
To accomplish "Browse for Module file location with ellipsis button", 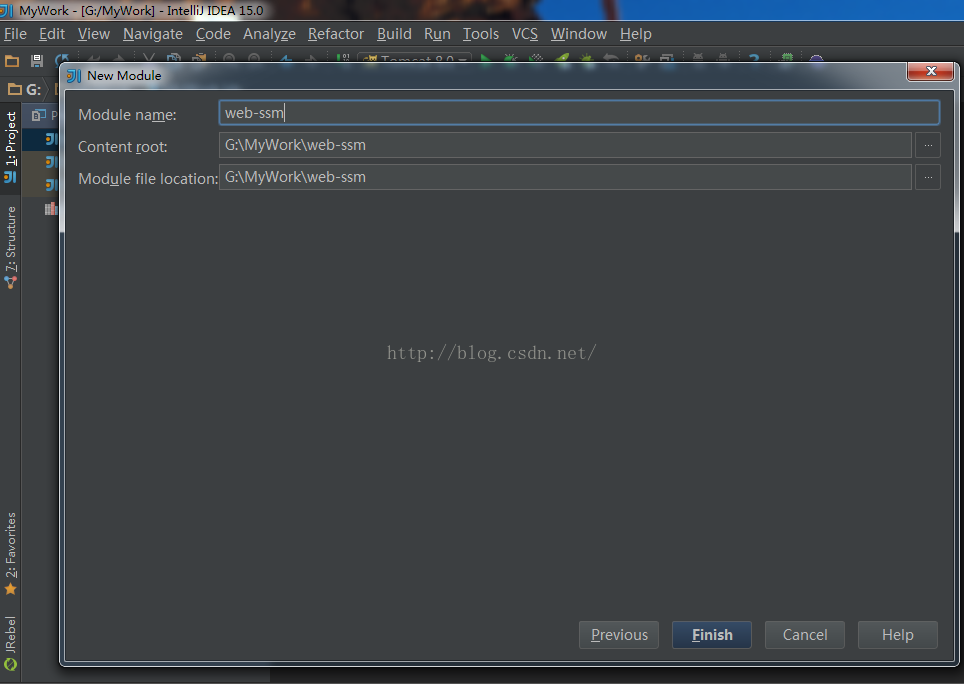I will click(928, 177).
